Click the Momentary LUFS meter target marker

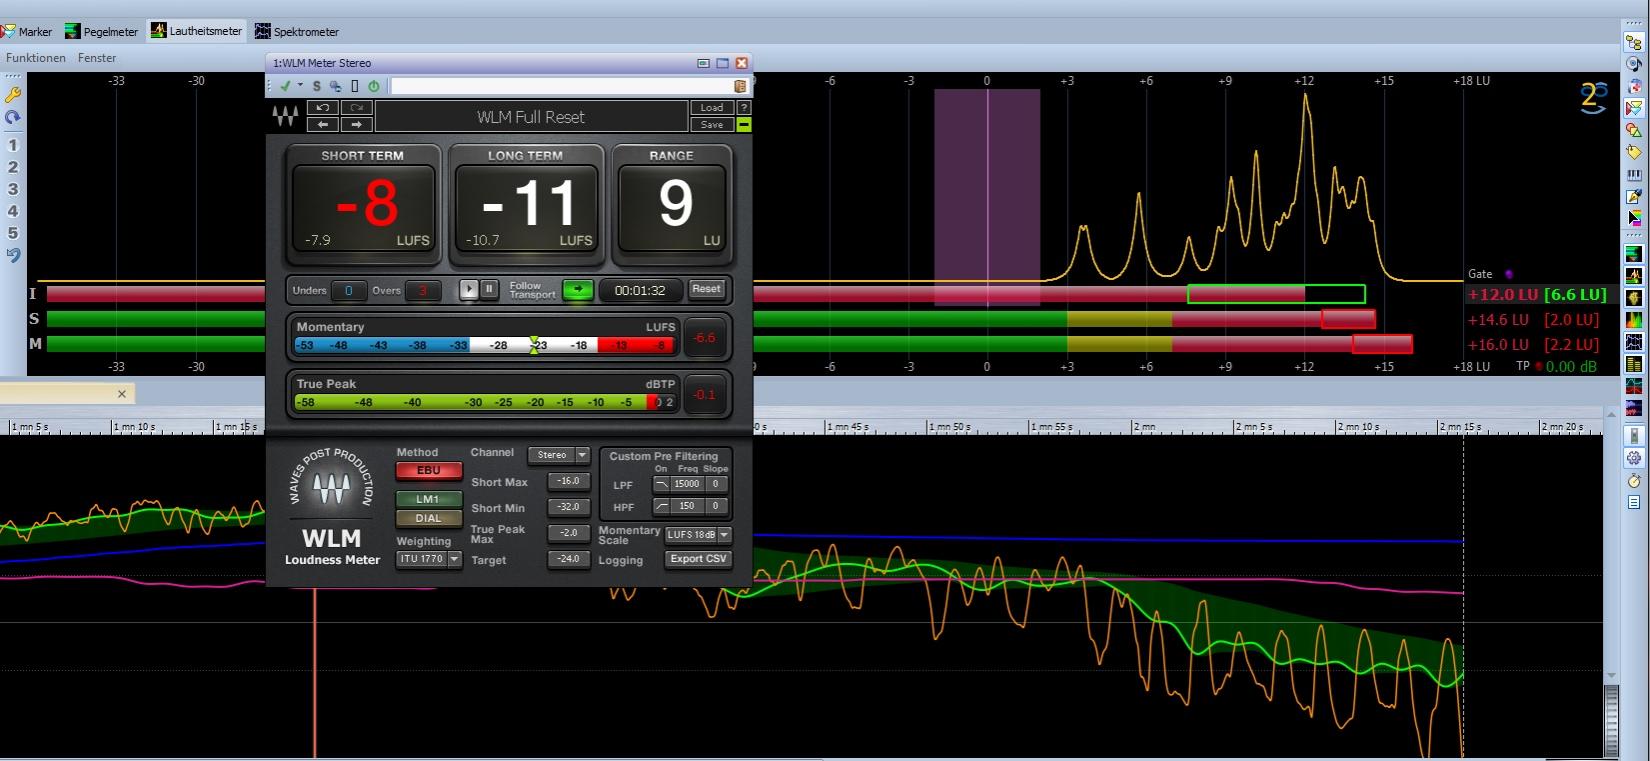534,345
